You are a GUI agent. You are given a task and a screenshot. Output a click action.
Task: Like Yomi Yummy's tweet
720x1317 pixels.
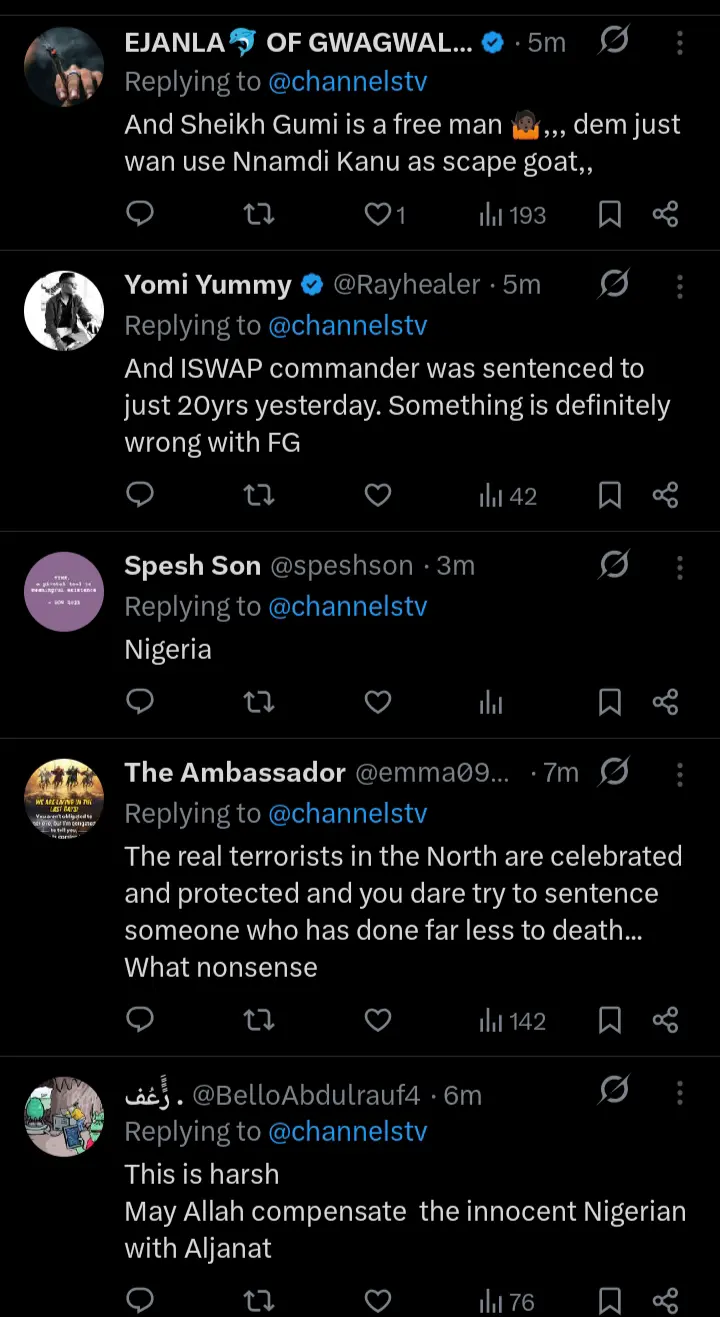pos(378,495)
